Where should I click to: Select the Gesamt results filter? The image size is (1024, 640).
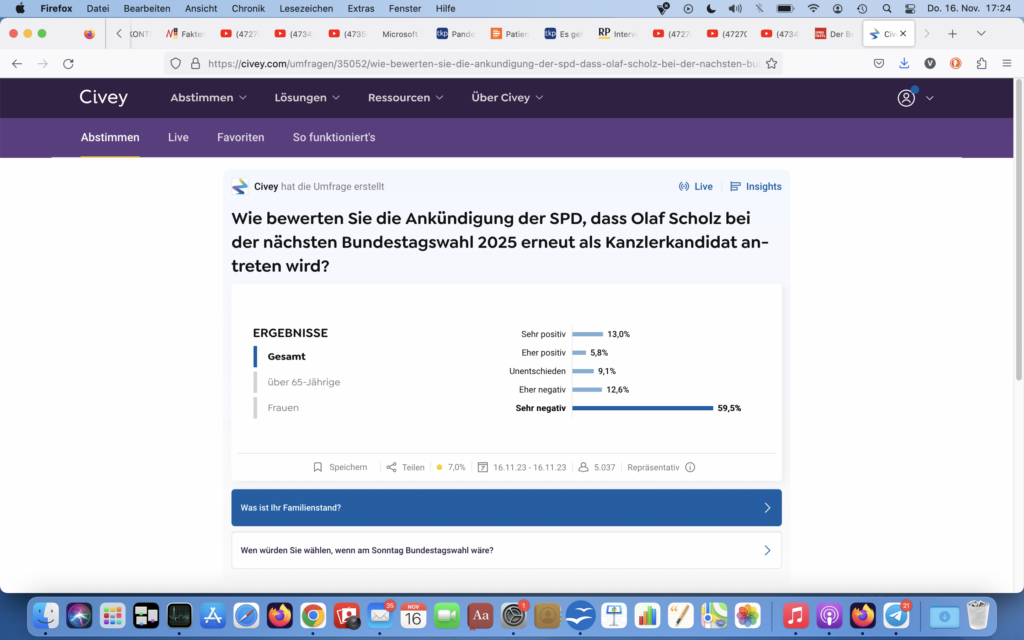click(x=286, y=356)
